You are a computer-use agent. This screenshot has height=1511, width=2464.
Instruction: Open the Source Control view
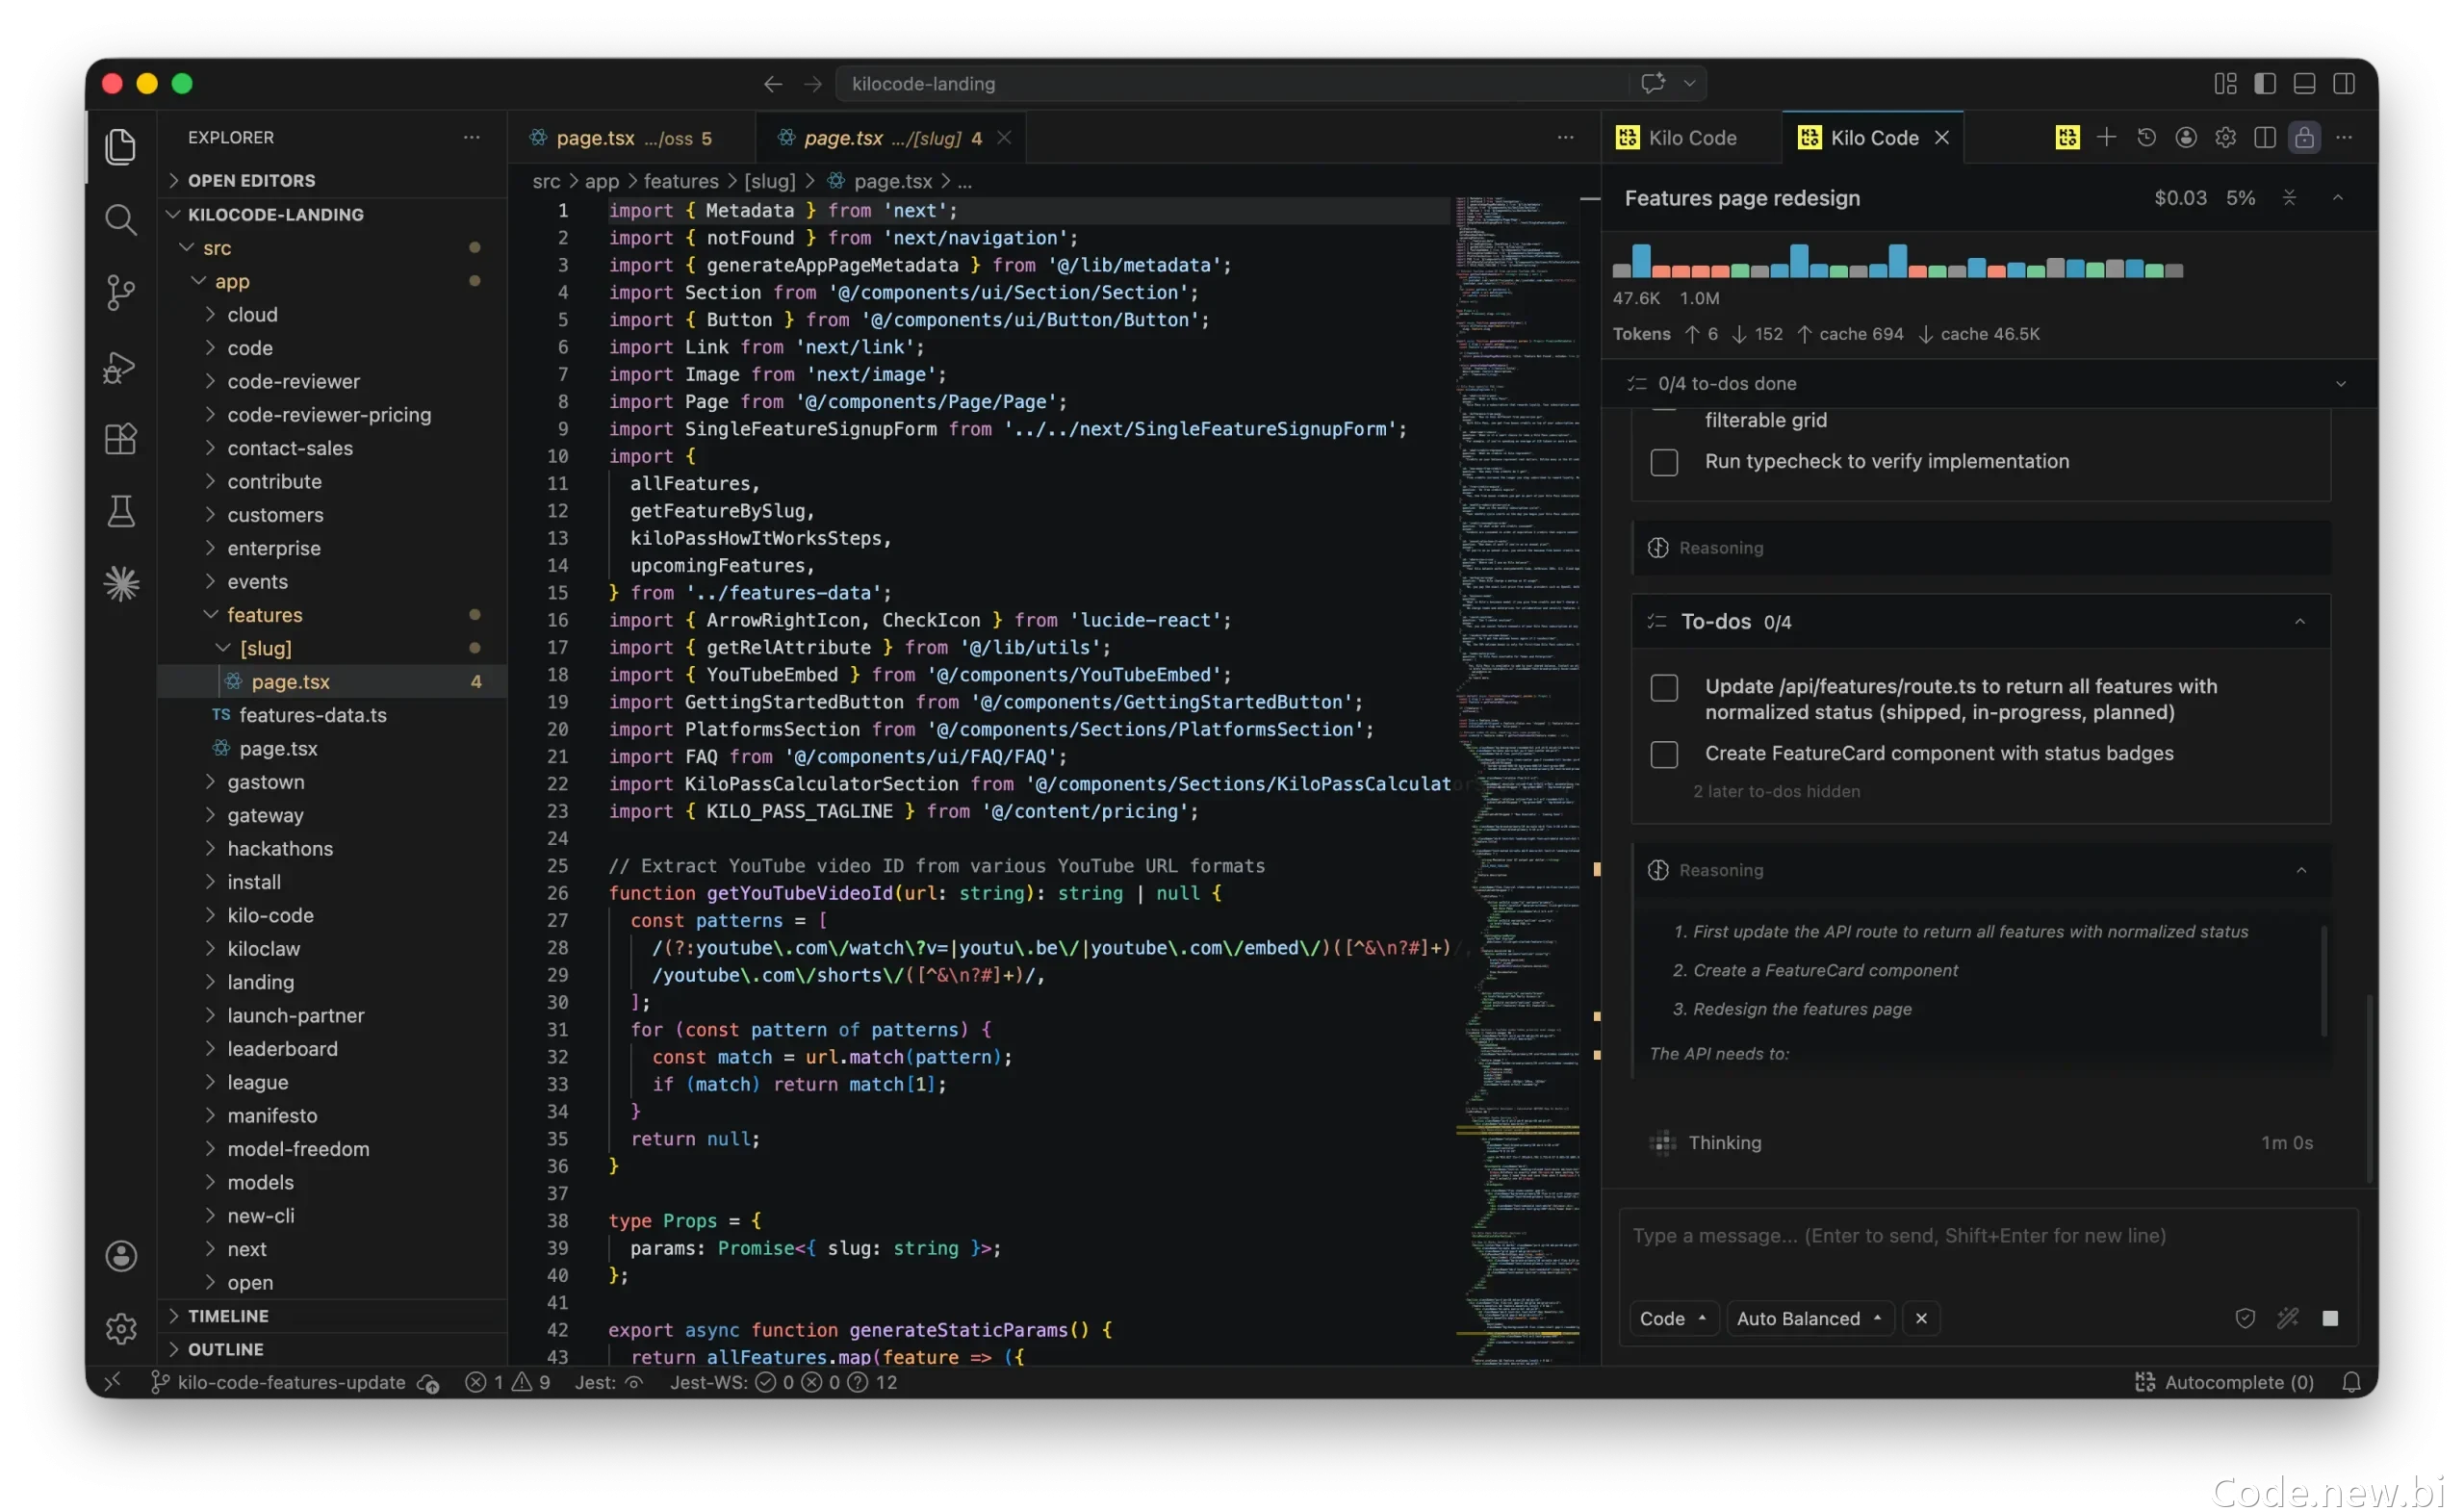120,292
